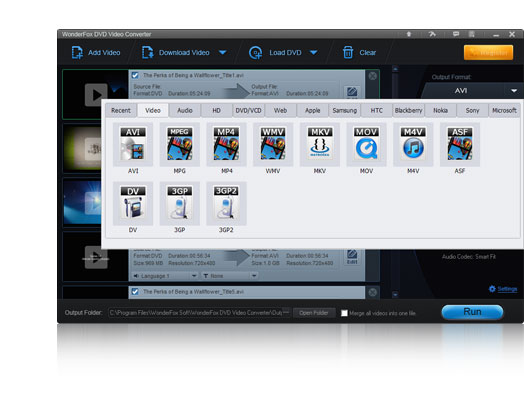Click the Open Folder button
This screenshot has height=400, width=524.
click(314, 313)
